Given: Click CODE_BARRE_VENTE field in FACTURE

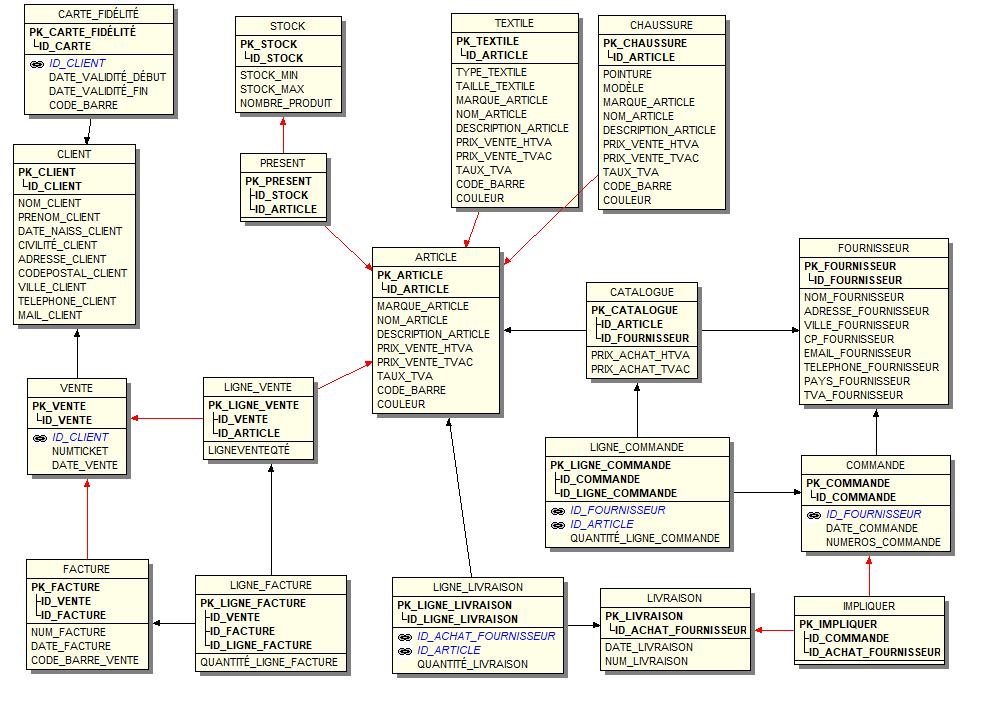Looking at the screenshot, I should (85, 660).
